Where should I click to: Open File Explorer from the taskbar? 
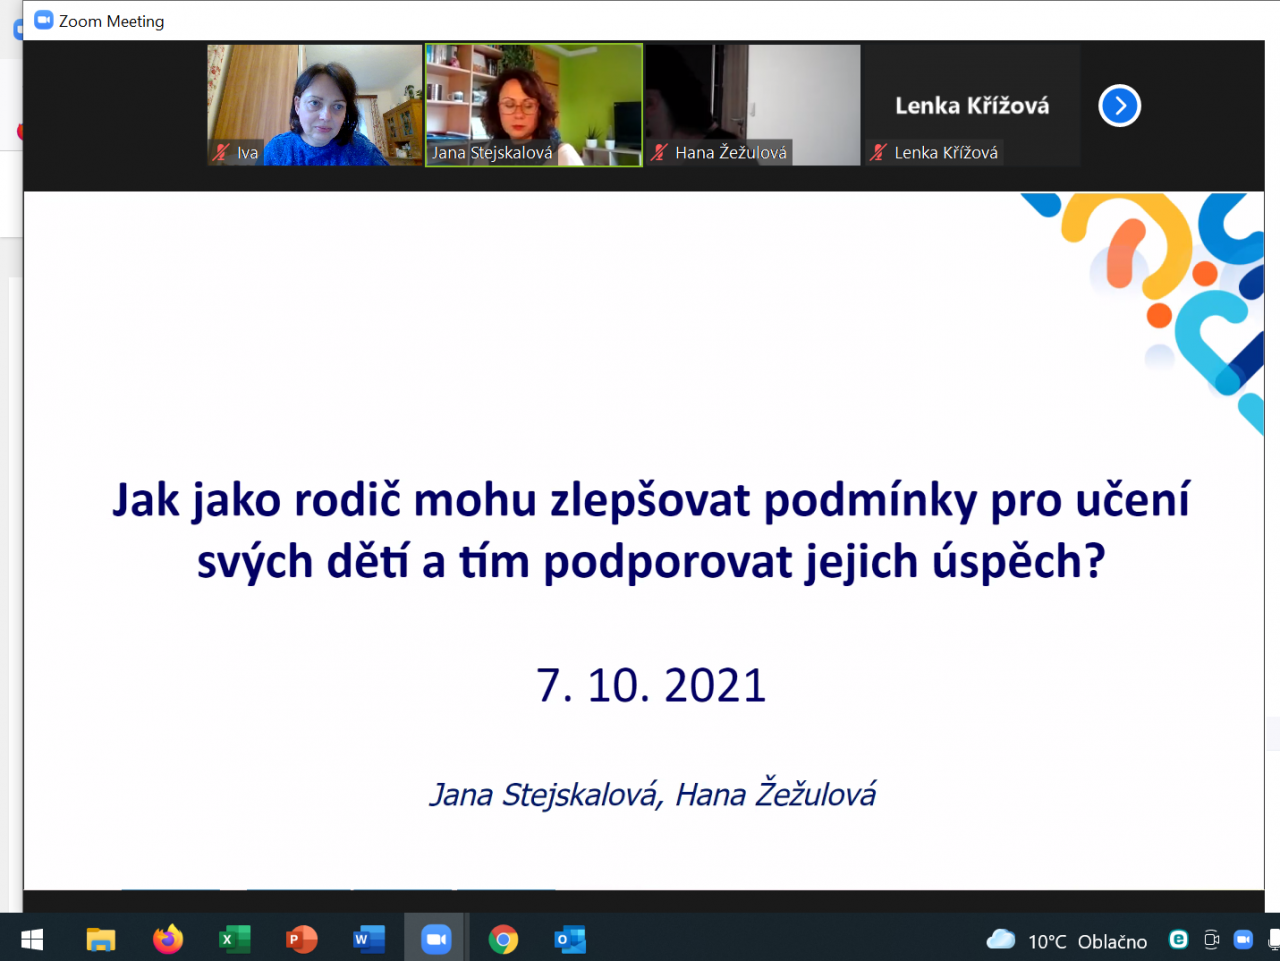tap(101, 939)
